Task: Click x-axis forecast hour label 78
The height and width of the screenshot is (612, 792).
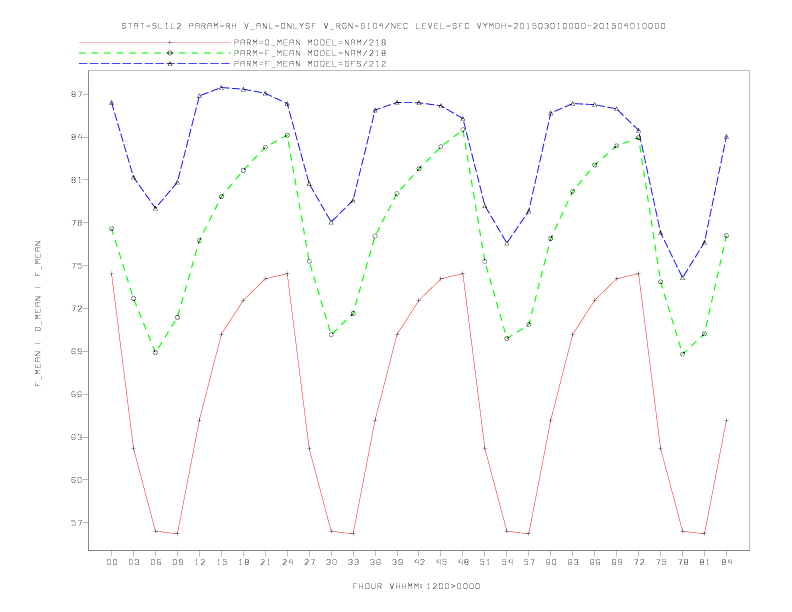Action: 682,562
